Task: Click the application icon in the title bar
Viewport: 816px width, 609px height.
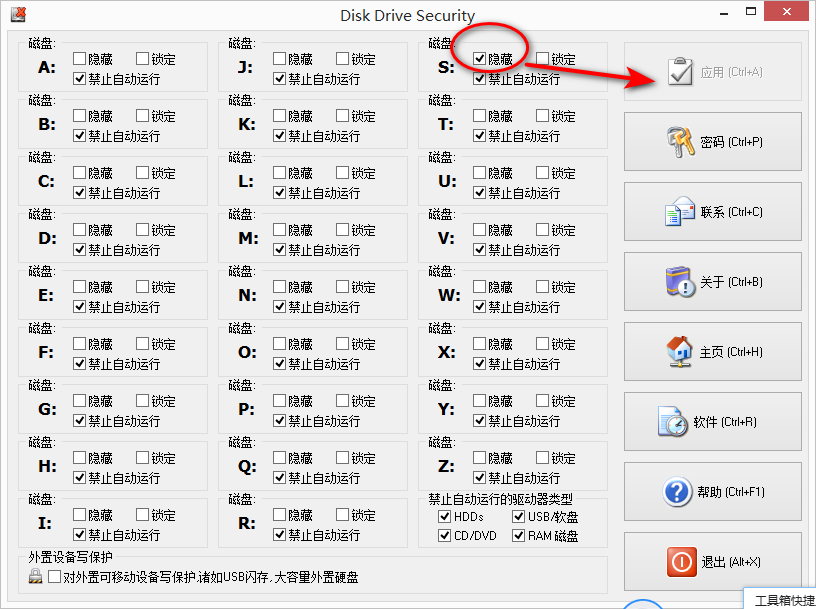Action: pyautogui.click(x=18, y=14)
